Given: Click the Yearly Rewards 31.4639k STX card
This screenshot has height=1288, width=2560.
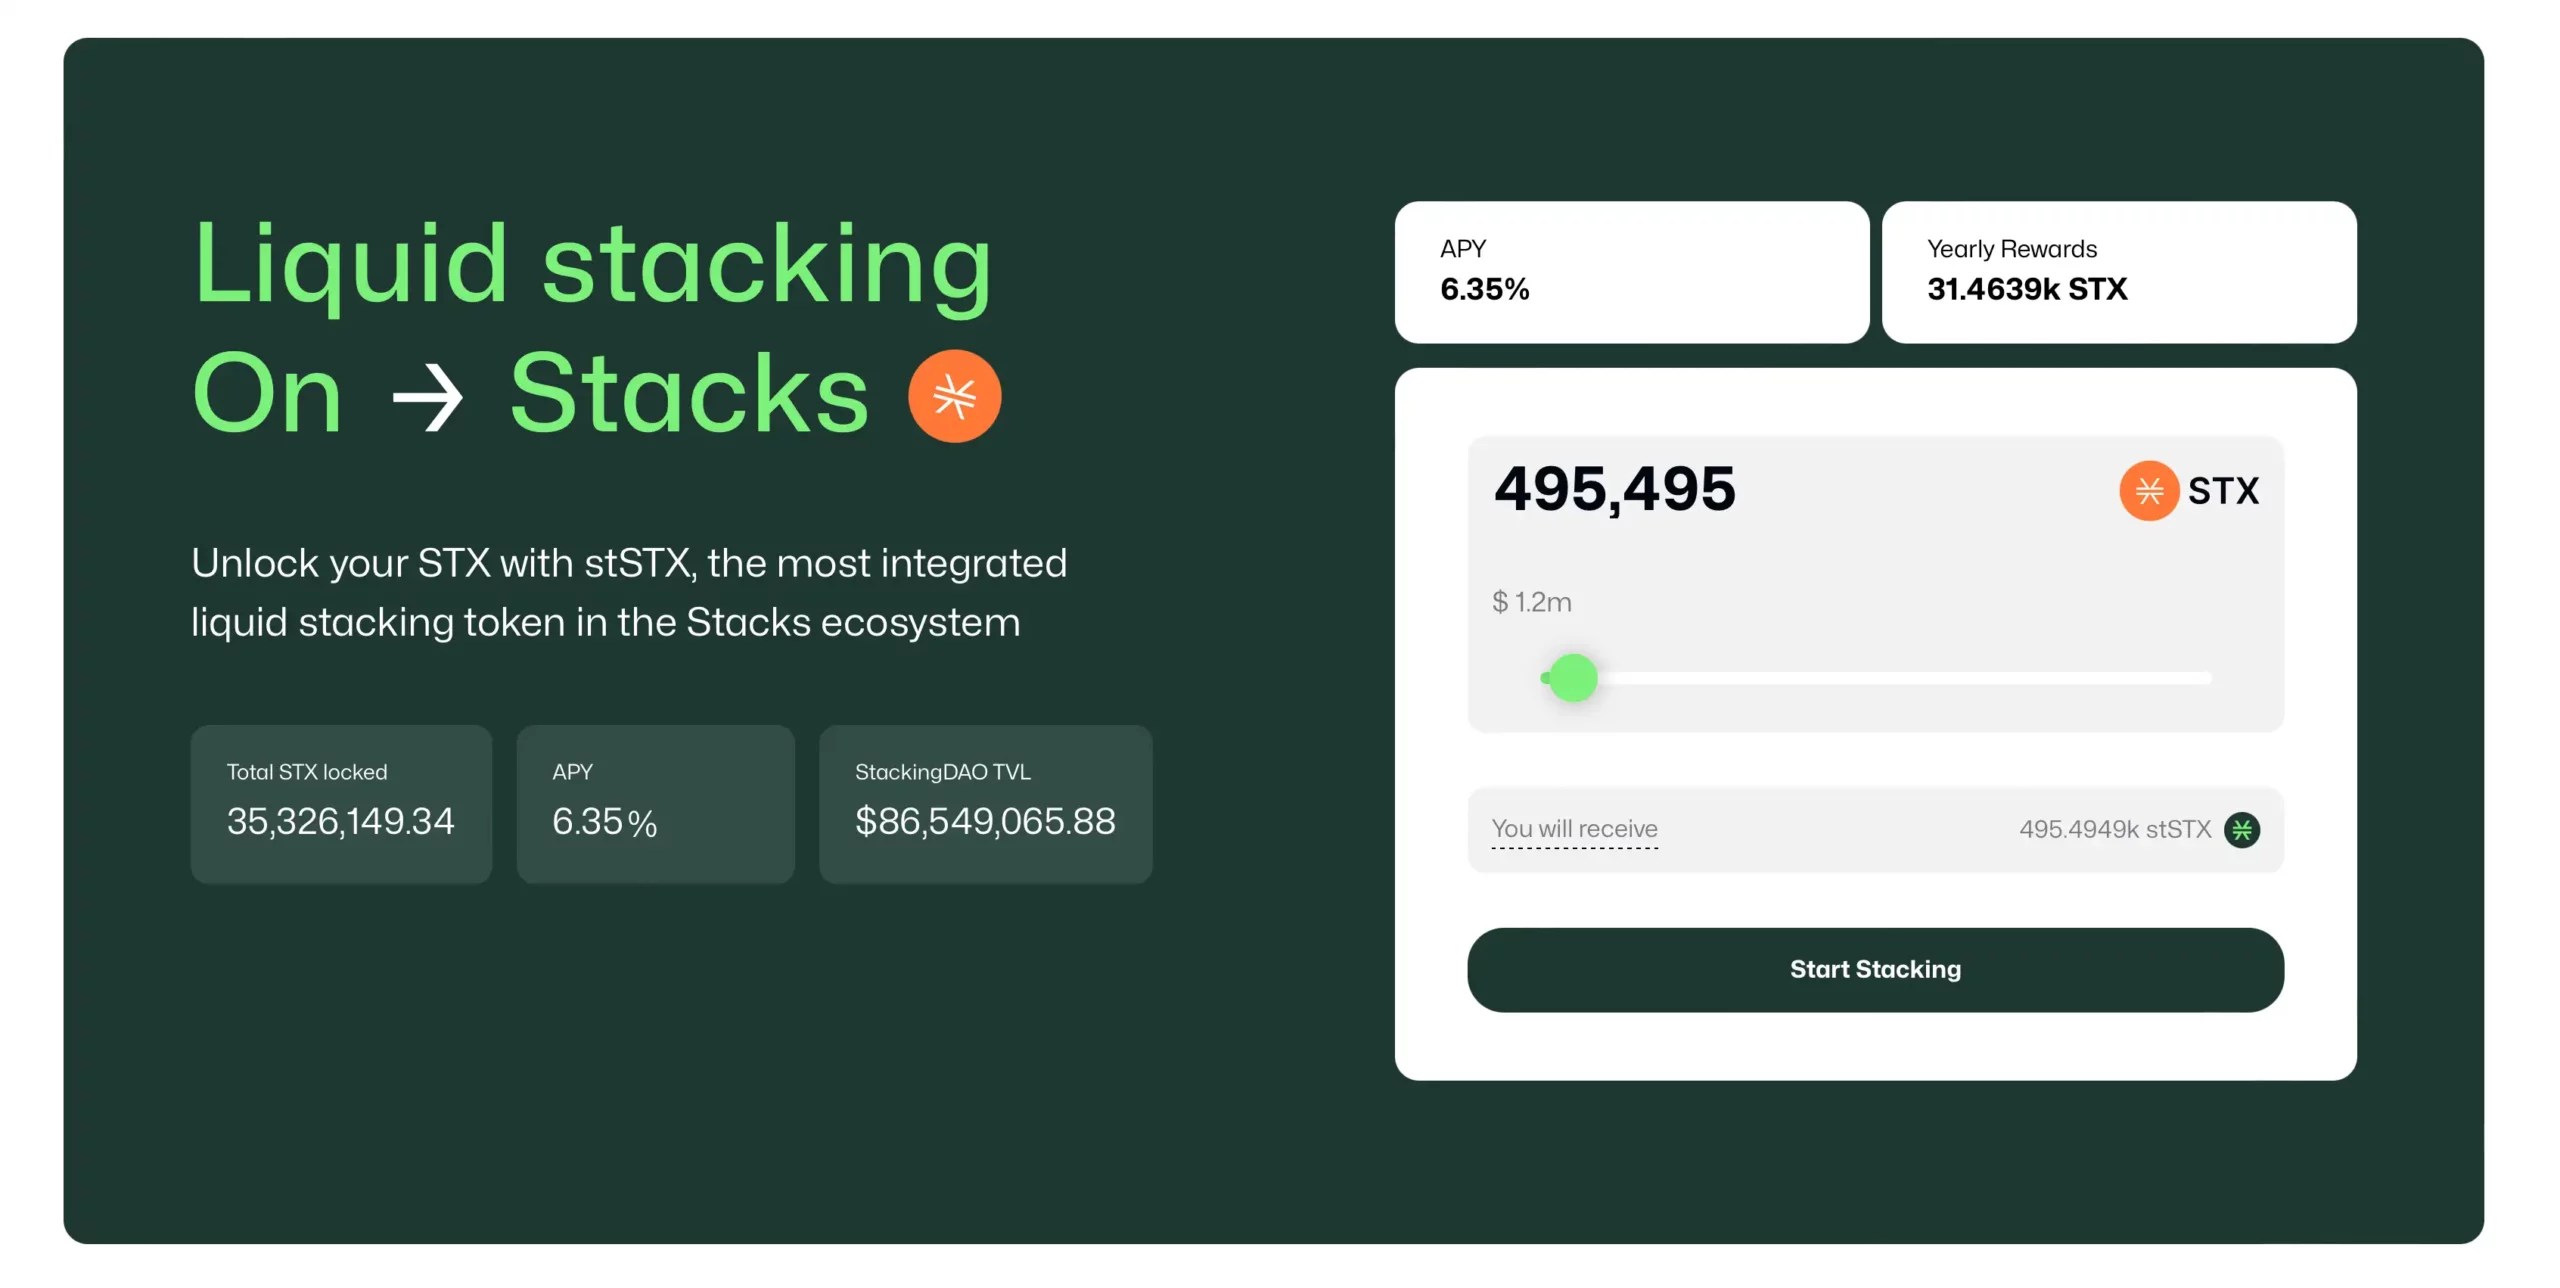Looking at the screenshot, I should 2119,272.
